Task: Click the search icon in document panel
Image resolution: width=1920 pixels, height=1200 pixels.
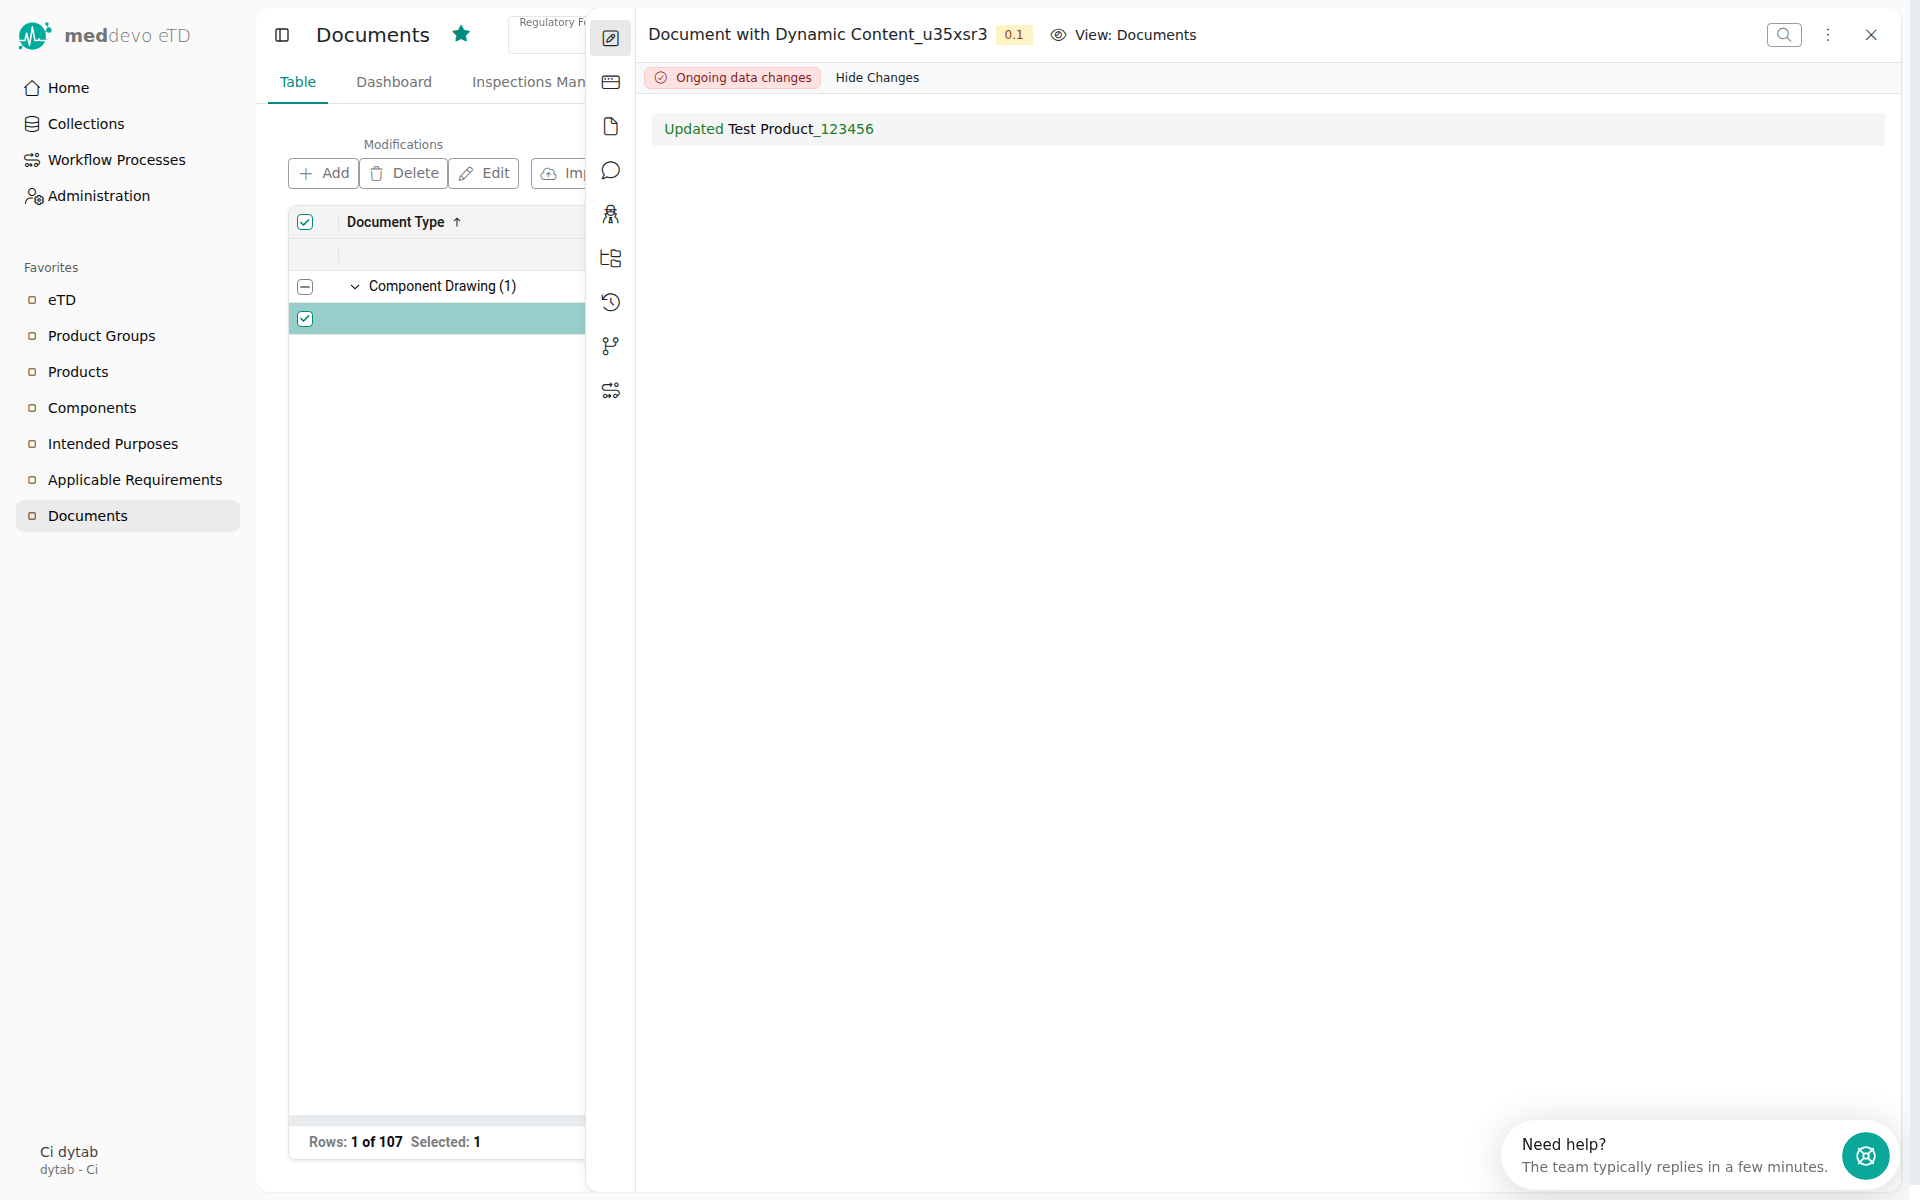Action: coord(1783,35)
